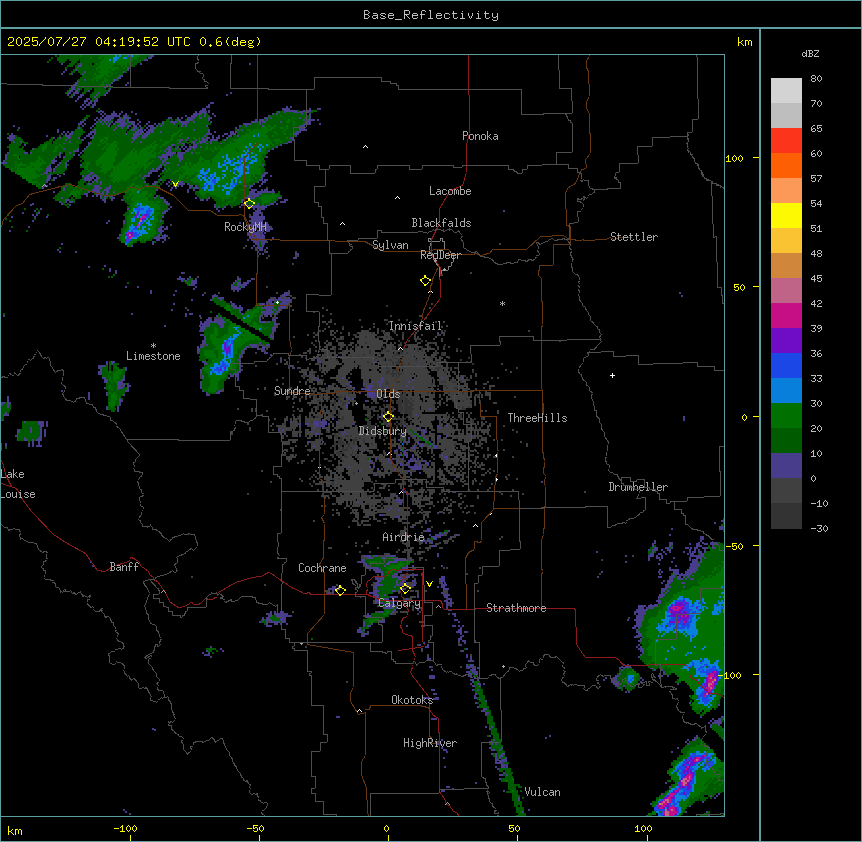
Task: Select the yellow diamond marker between Olds and Didsbury
Action: tap(389, 417)
